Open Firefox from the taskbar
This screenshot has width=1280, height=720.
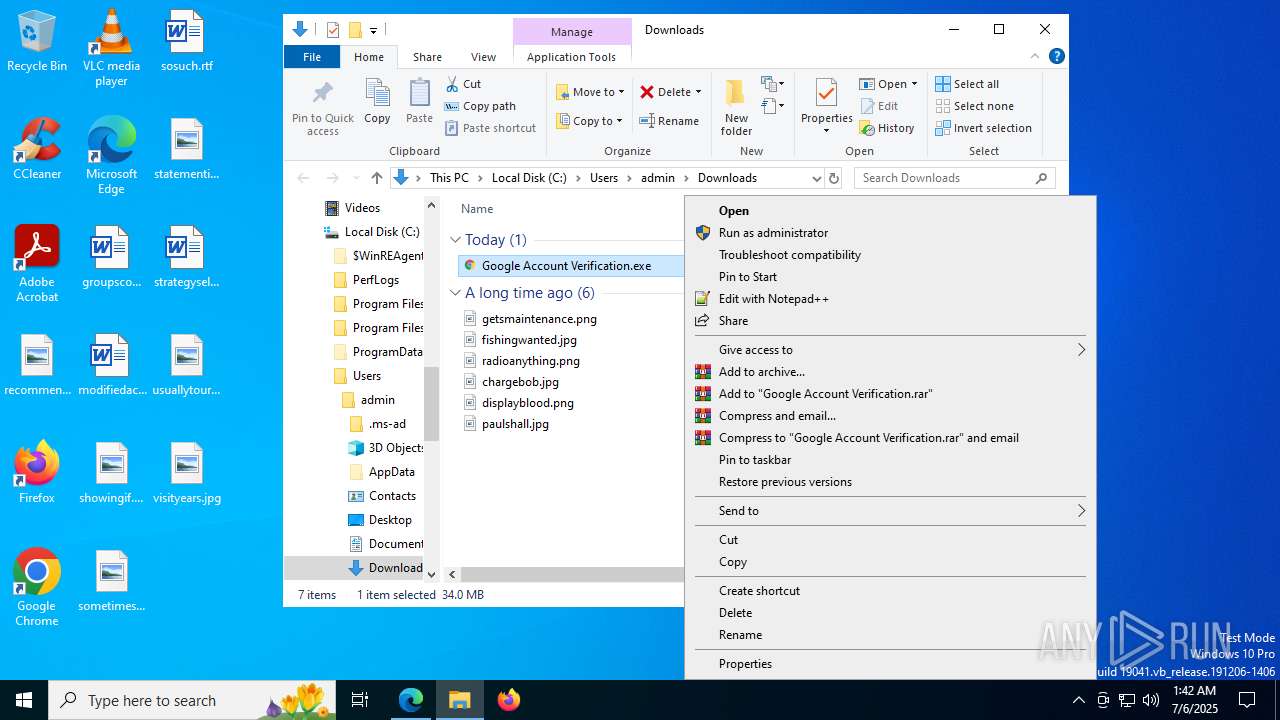(x=509, y=700)
